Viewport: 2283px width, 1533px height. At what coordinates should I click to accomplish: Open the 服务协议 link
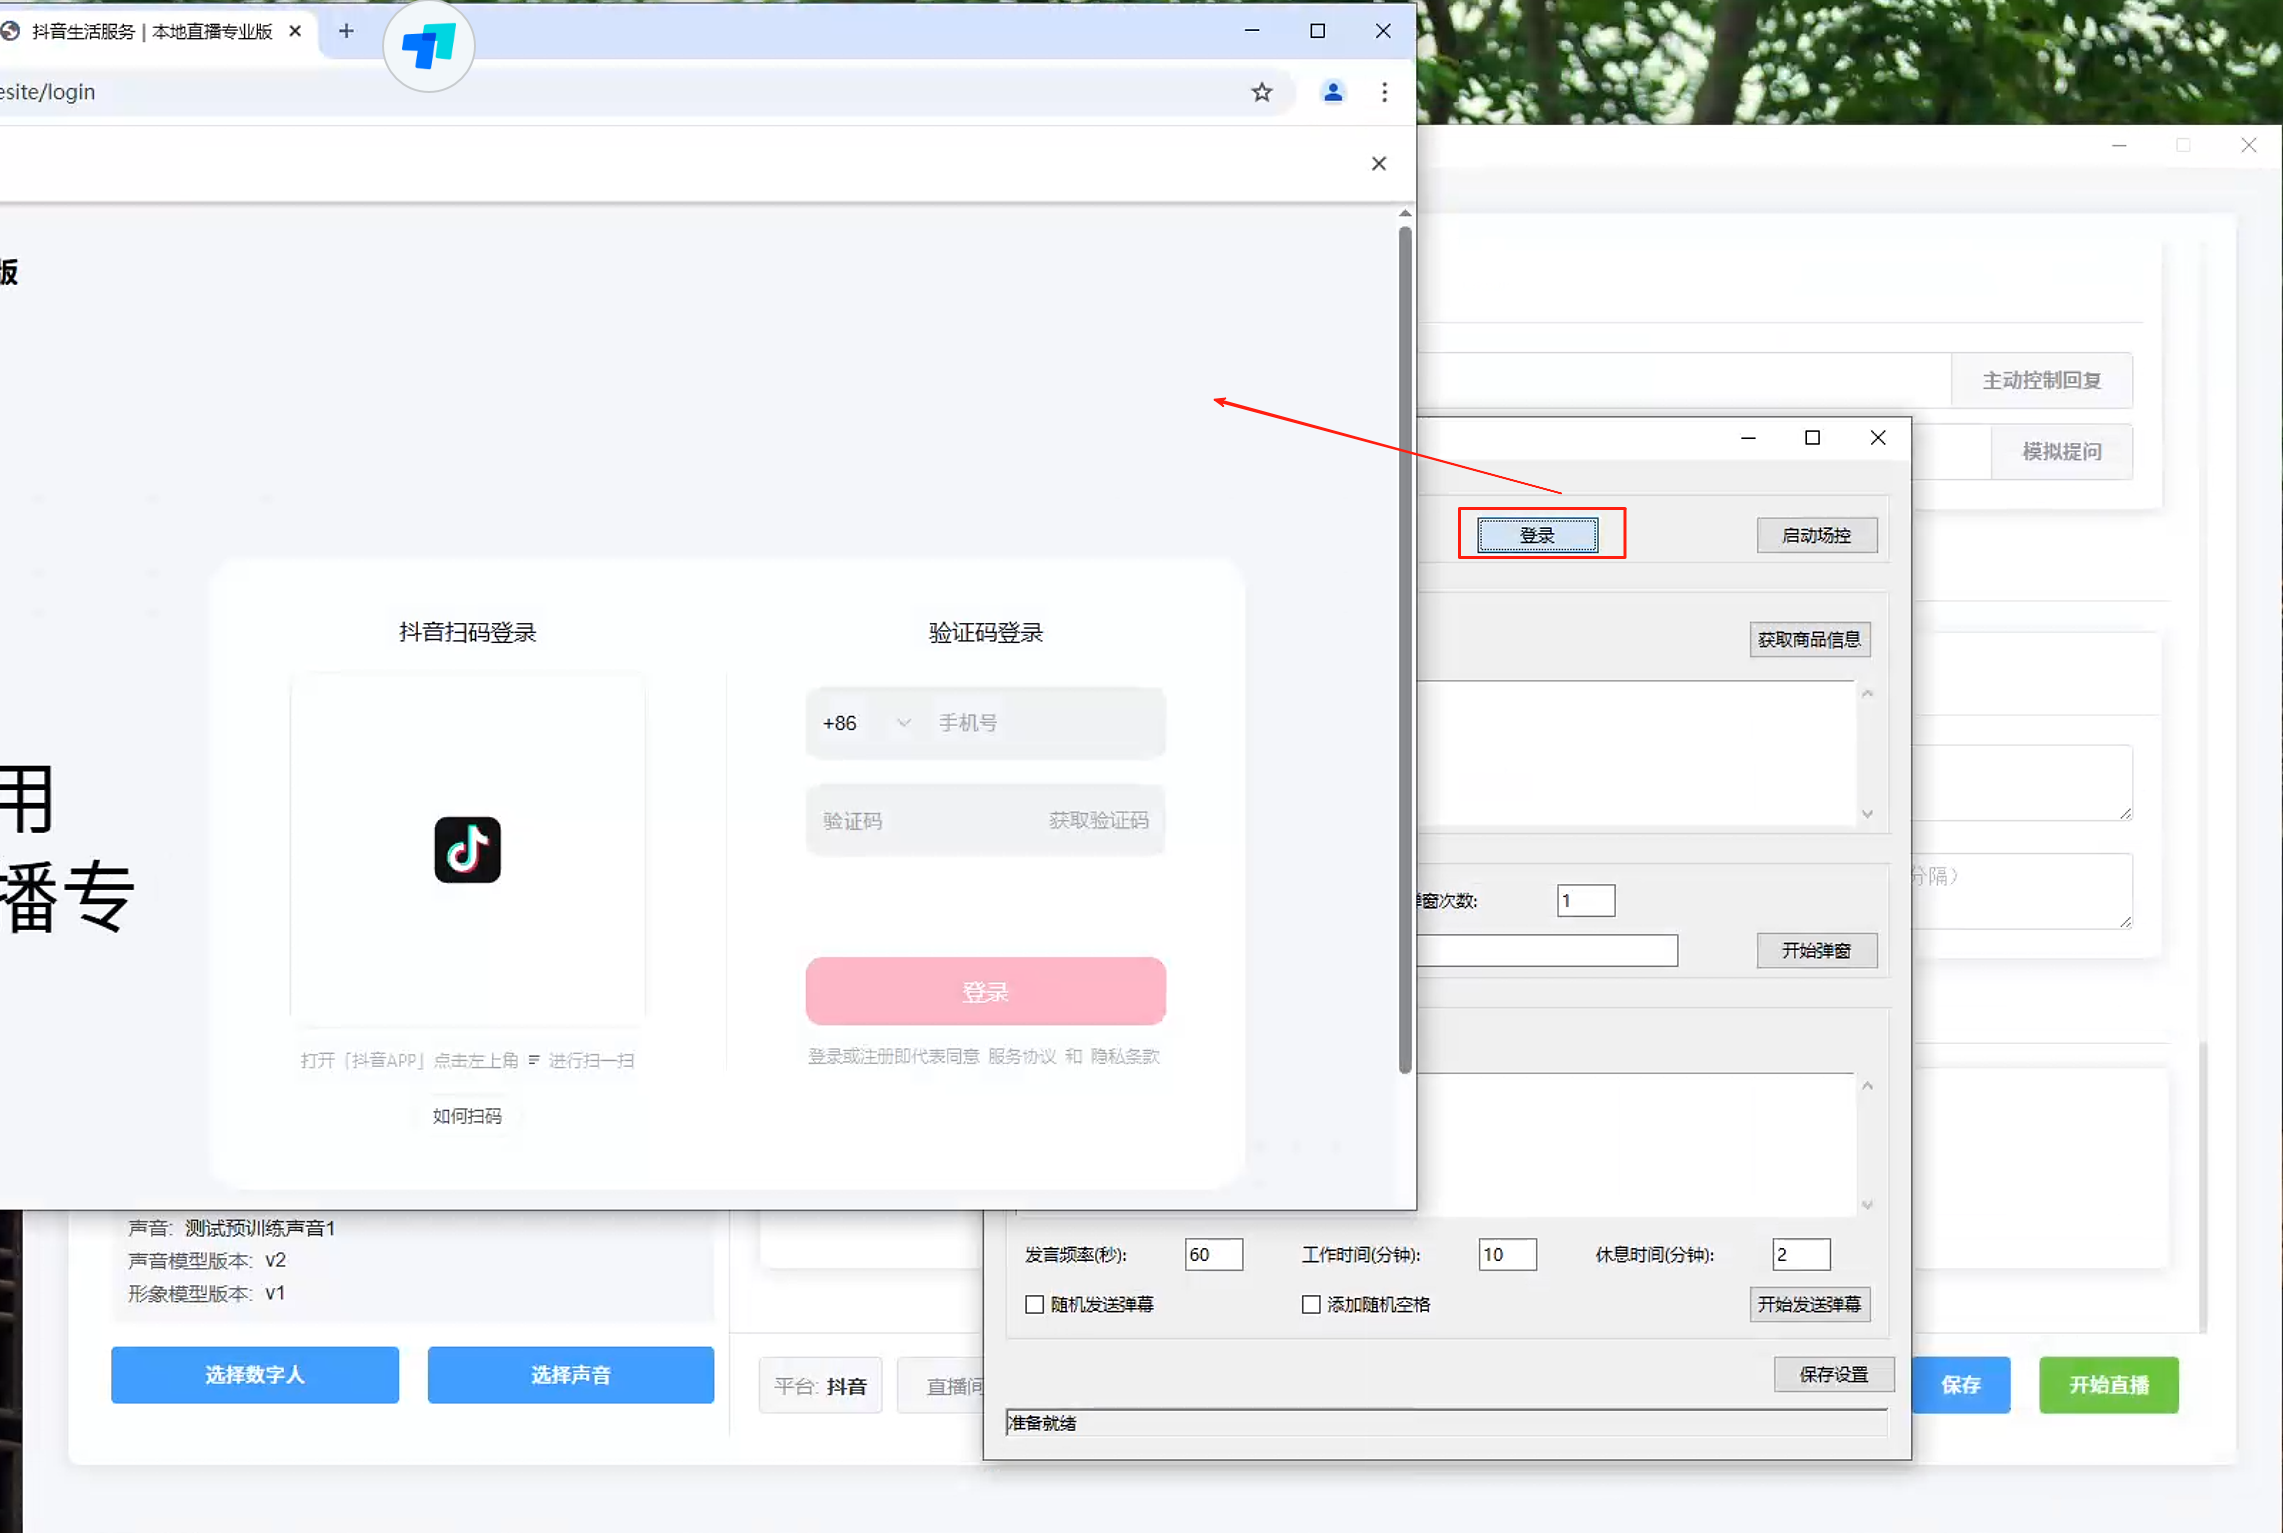[x=1021, y=1056]
